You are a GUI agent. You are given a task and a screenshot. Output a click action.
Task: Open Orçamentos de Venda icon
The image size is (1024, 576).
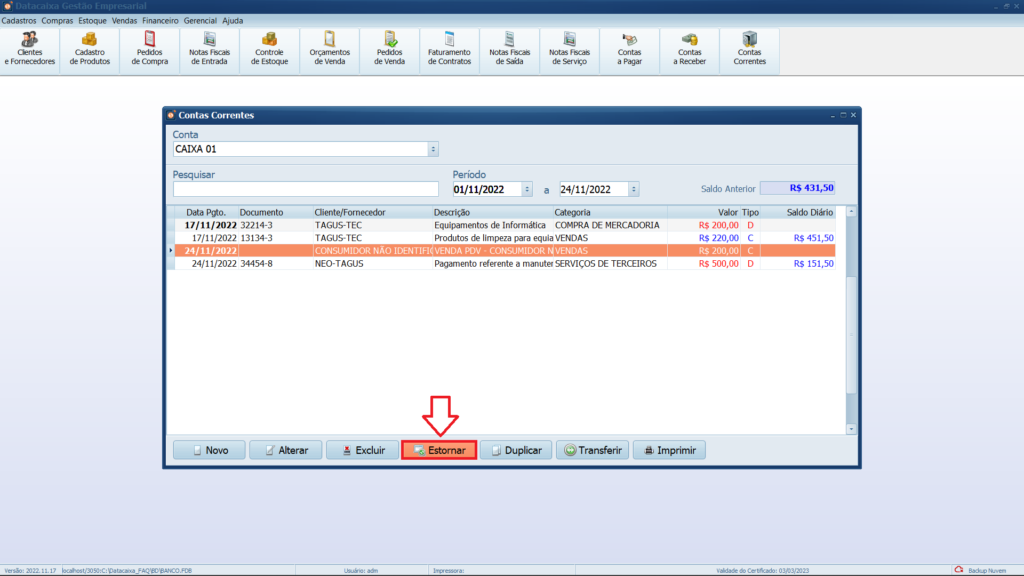[x=330, y=49]
